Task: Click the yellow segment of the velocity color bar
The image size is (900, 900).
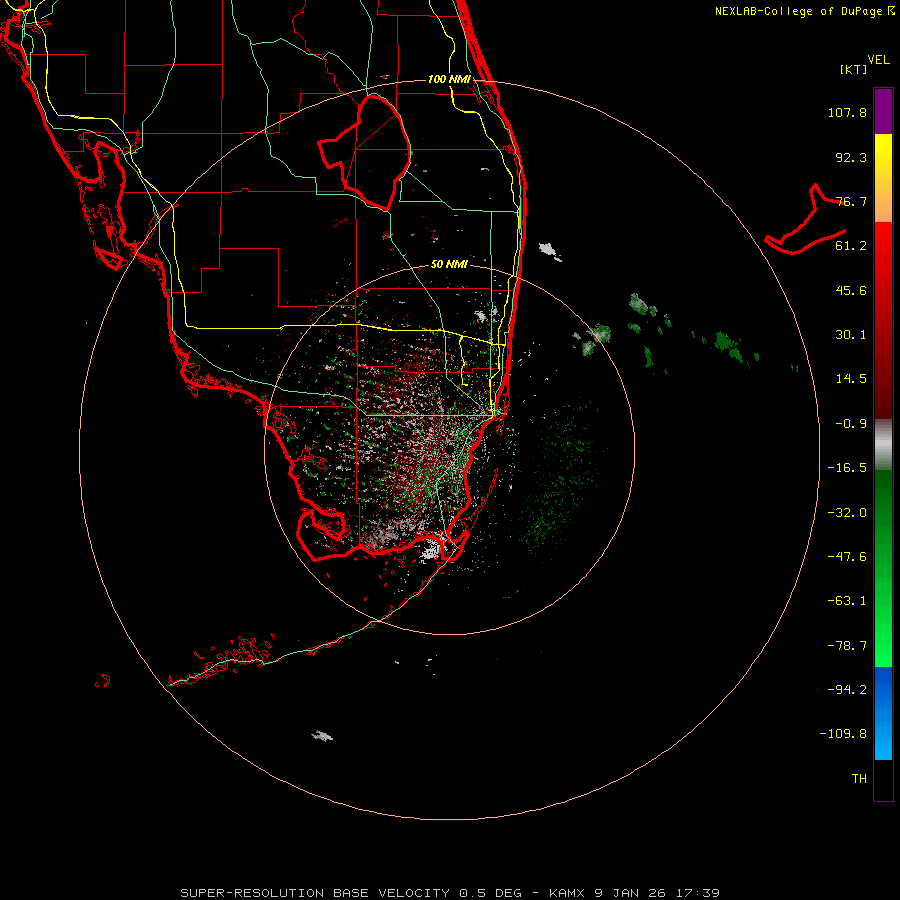Action: pyautogui.click(x=883, y=178)
